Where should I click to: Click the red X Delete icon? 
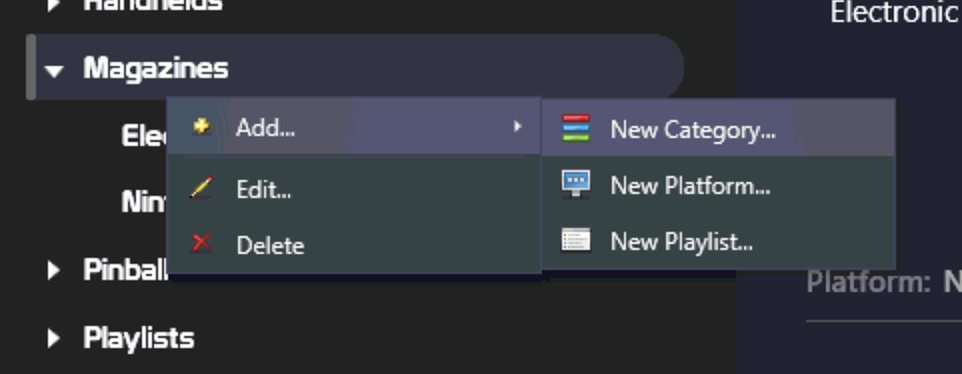coord(201,243)
